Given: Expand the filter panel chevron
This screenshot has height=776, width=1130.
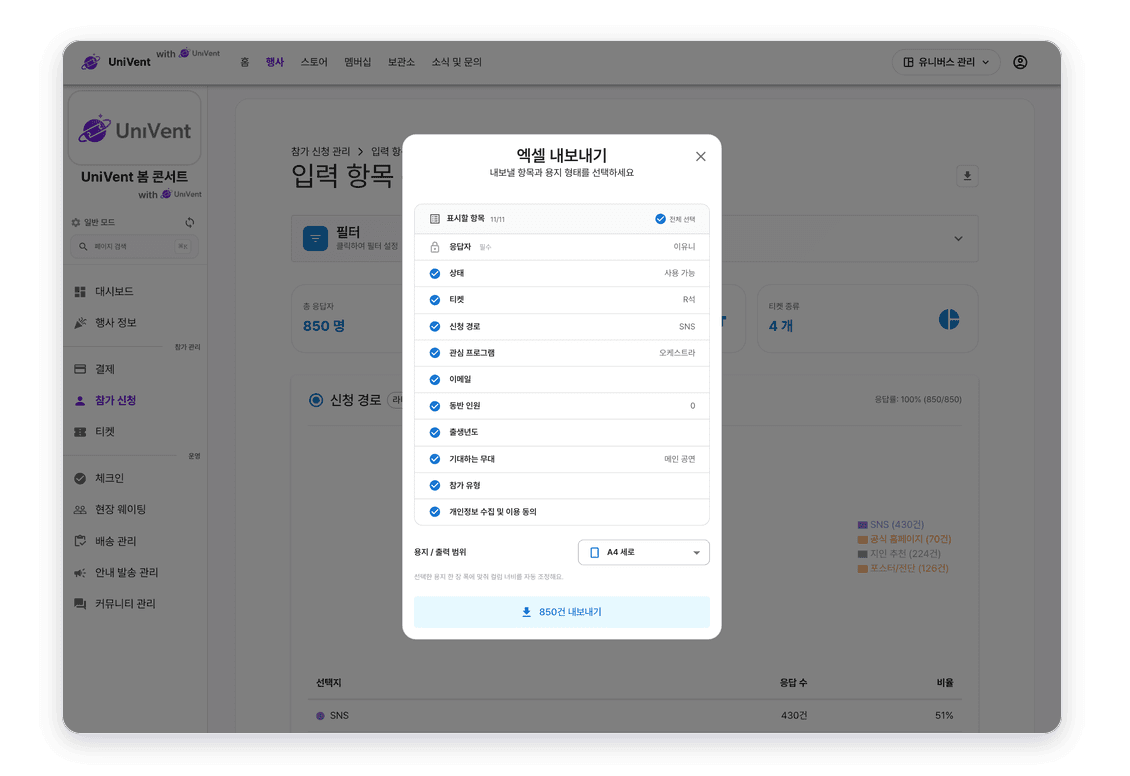Looking at the screenshot, I should tap(958, 238).
